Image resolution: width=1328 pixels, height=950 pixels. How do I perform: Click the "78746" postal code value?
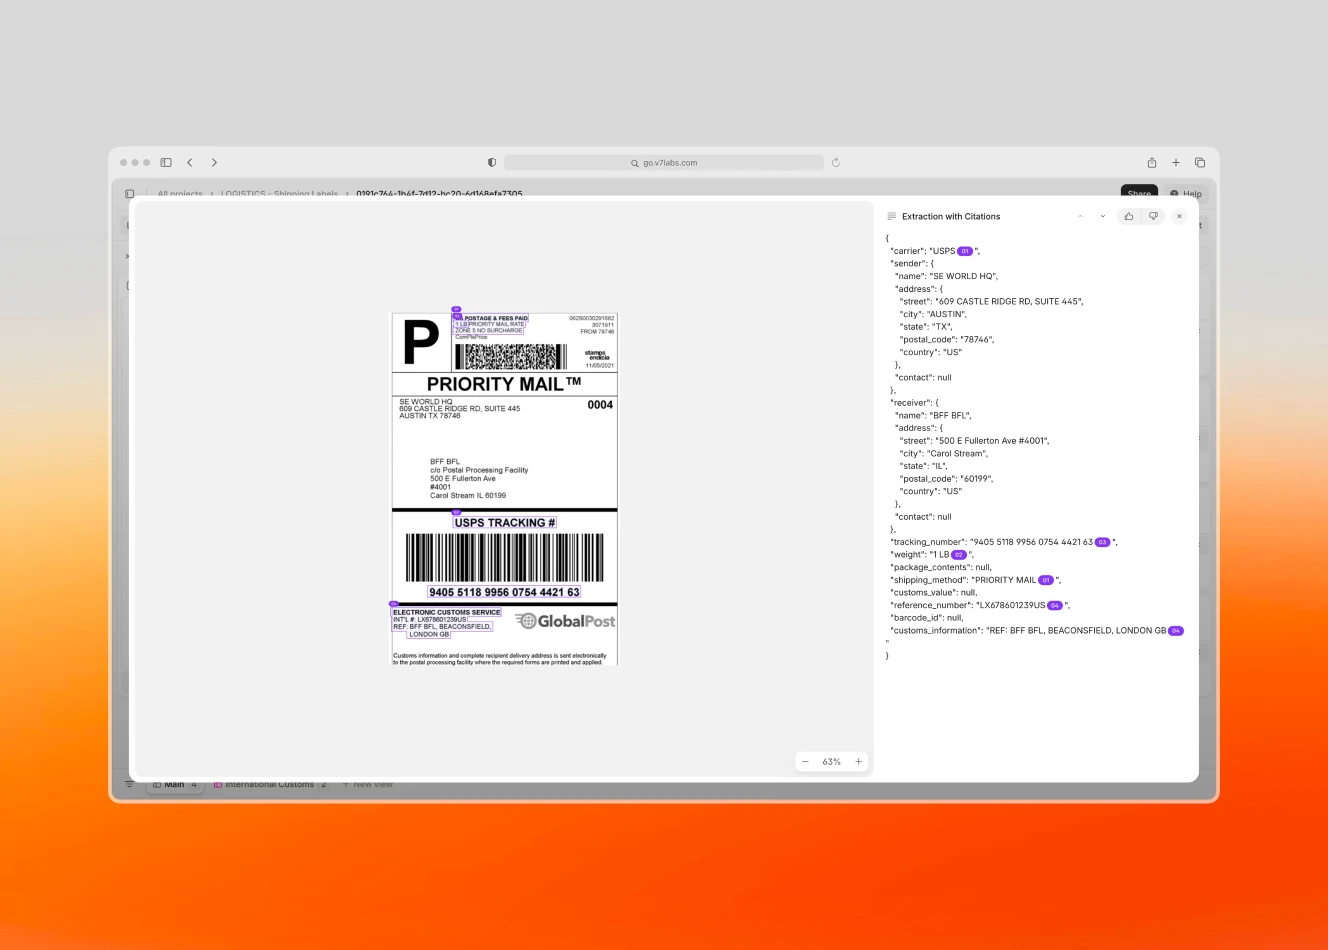[x=977, y=339]
